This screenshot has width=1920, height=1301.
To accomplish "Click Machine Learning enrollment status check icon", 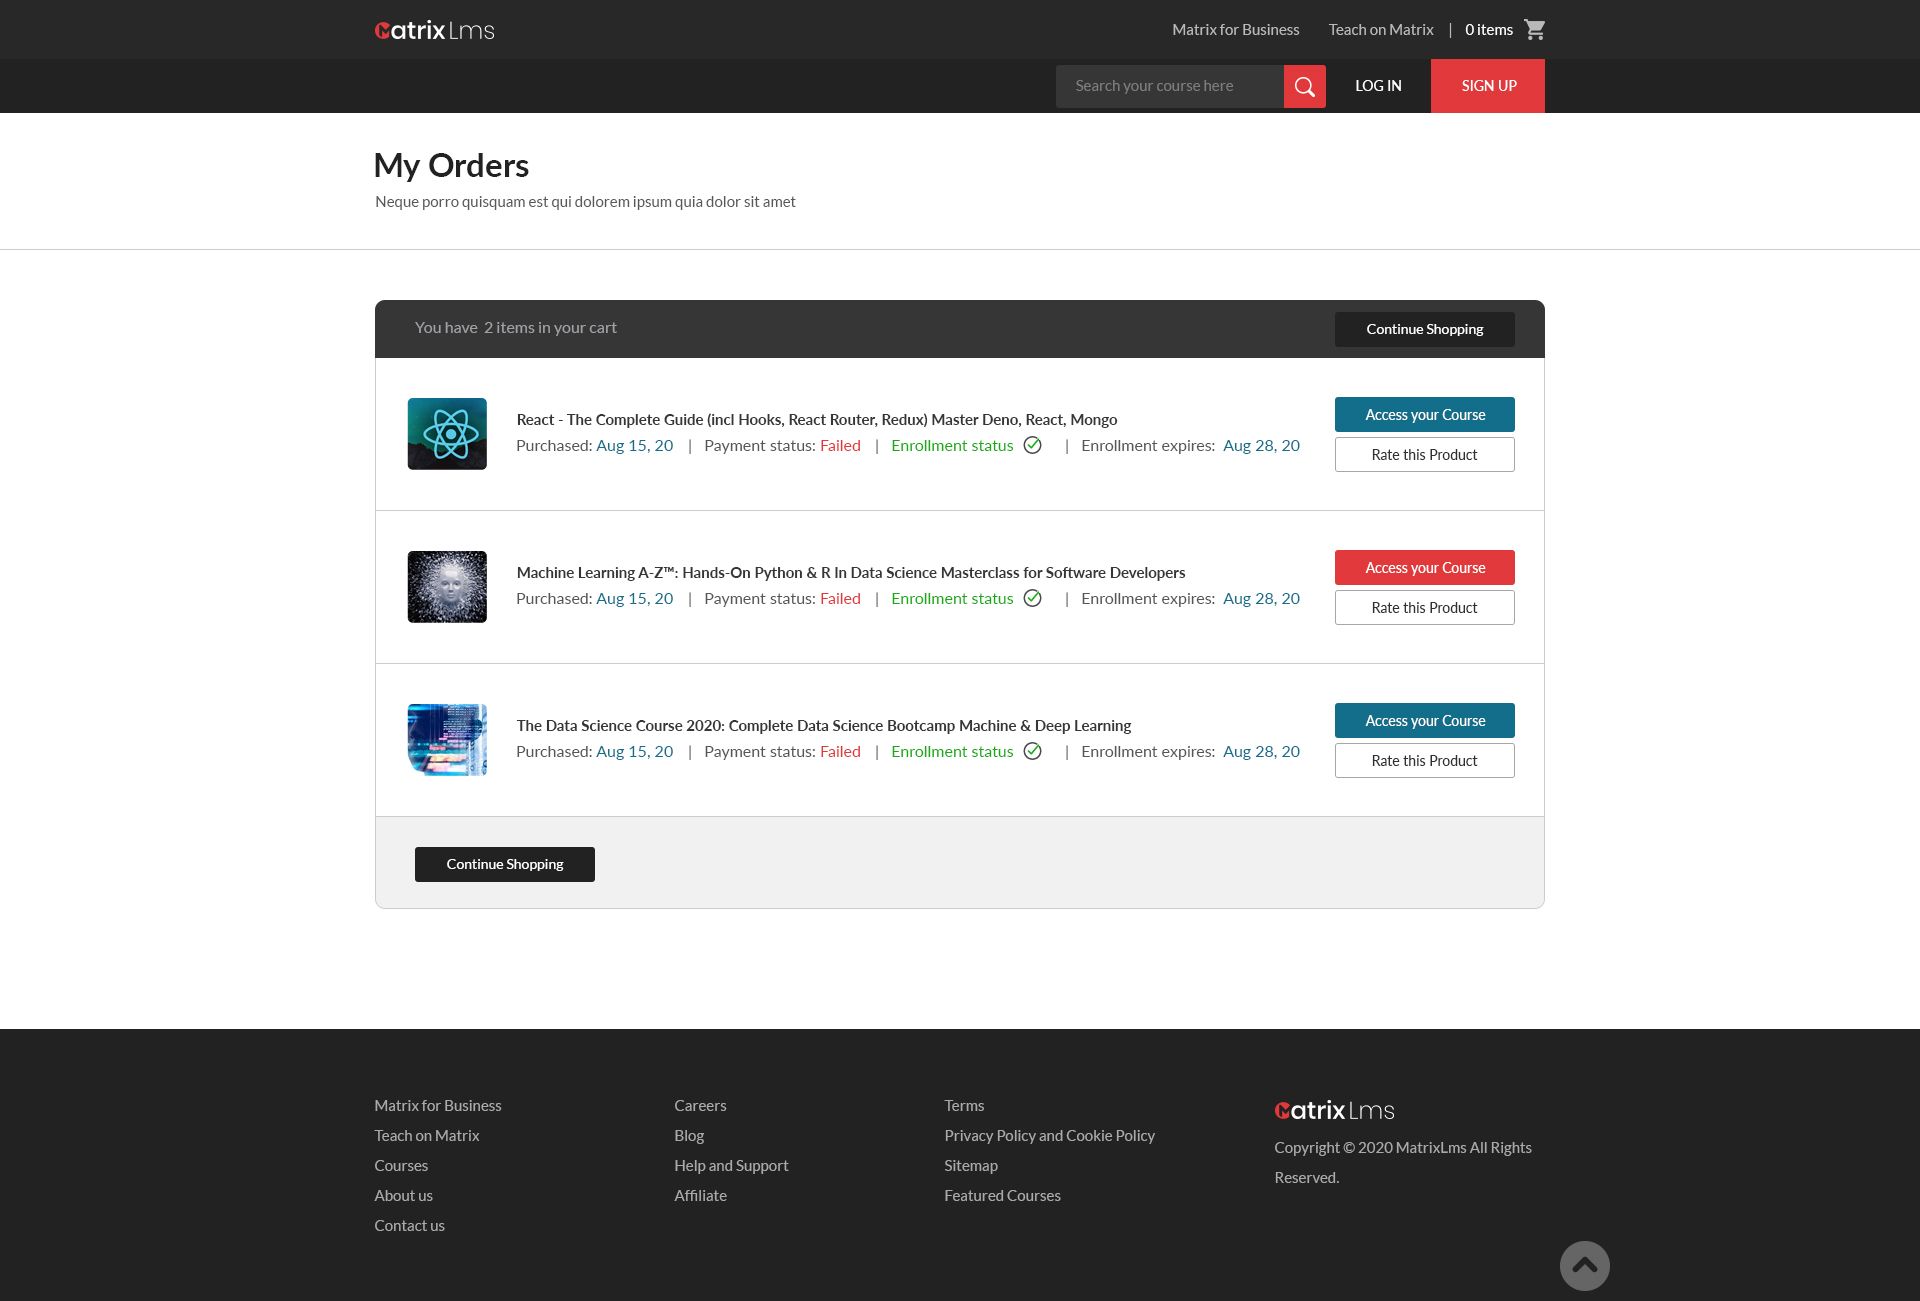I will pyautogui.click(x=1033, y=599).
